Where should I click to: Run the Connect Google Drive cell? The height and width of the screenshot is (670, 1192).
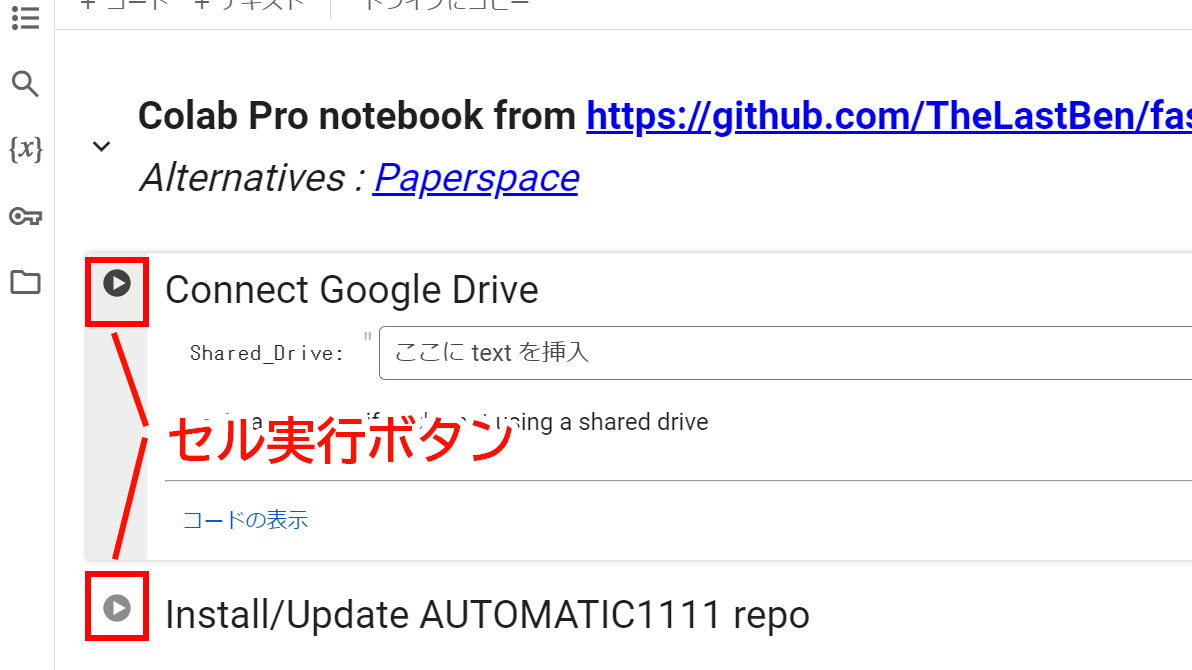(117, 284)
